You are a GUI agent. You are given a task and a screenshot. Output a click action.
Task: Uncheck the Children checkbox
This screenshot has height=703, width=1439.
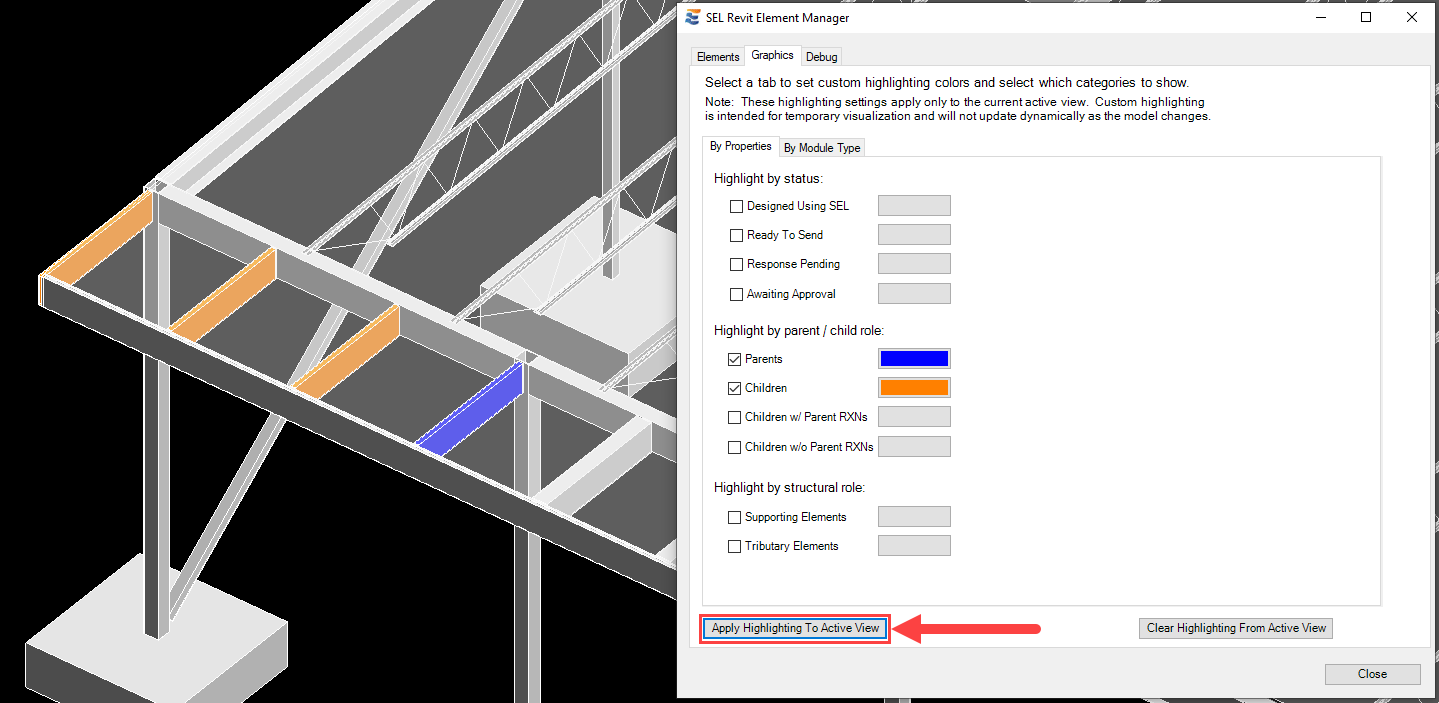coord(735,388)
